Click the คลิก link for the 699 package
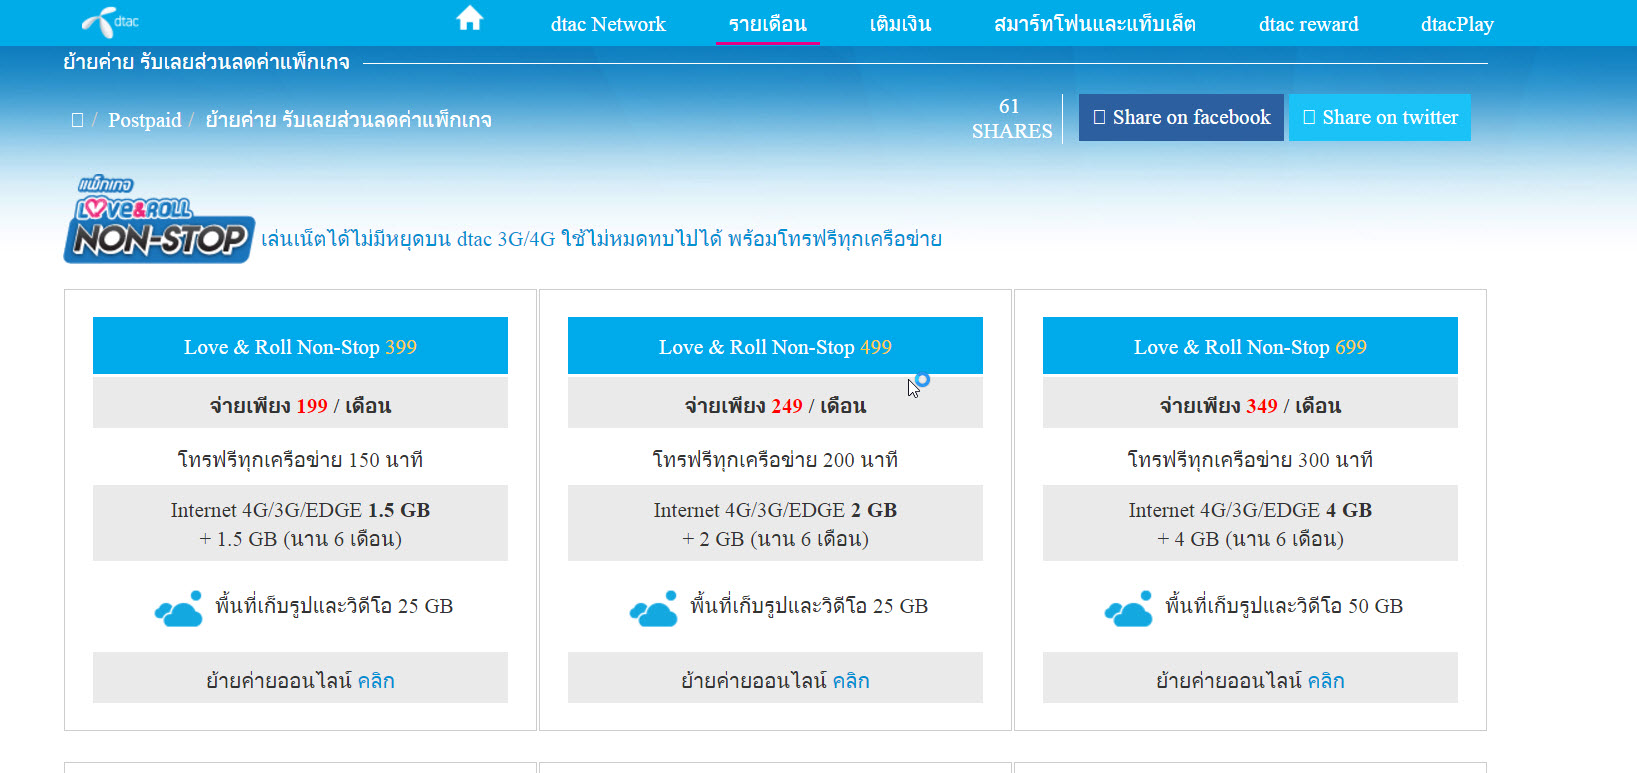1637x773 pixels. 1326,680
